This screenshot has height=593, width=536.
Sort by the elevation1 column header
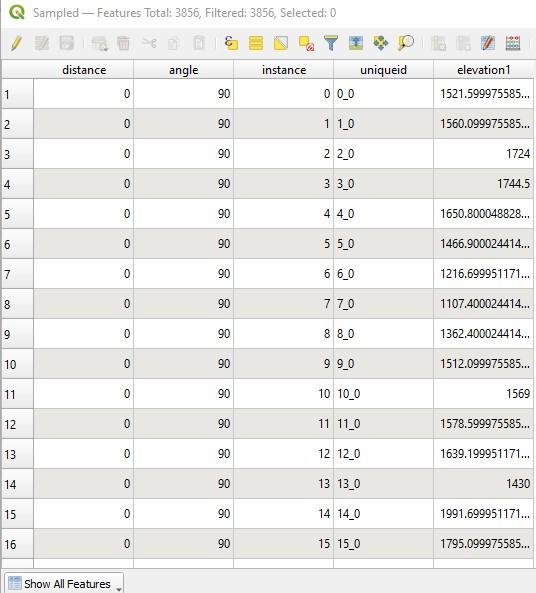(x=483, y=70)
